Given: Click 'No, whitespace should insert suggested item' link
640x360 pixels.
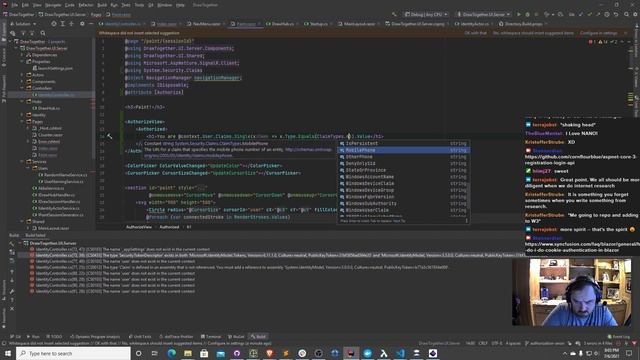Looking at the screenshot, I should (533, 33).
